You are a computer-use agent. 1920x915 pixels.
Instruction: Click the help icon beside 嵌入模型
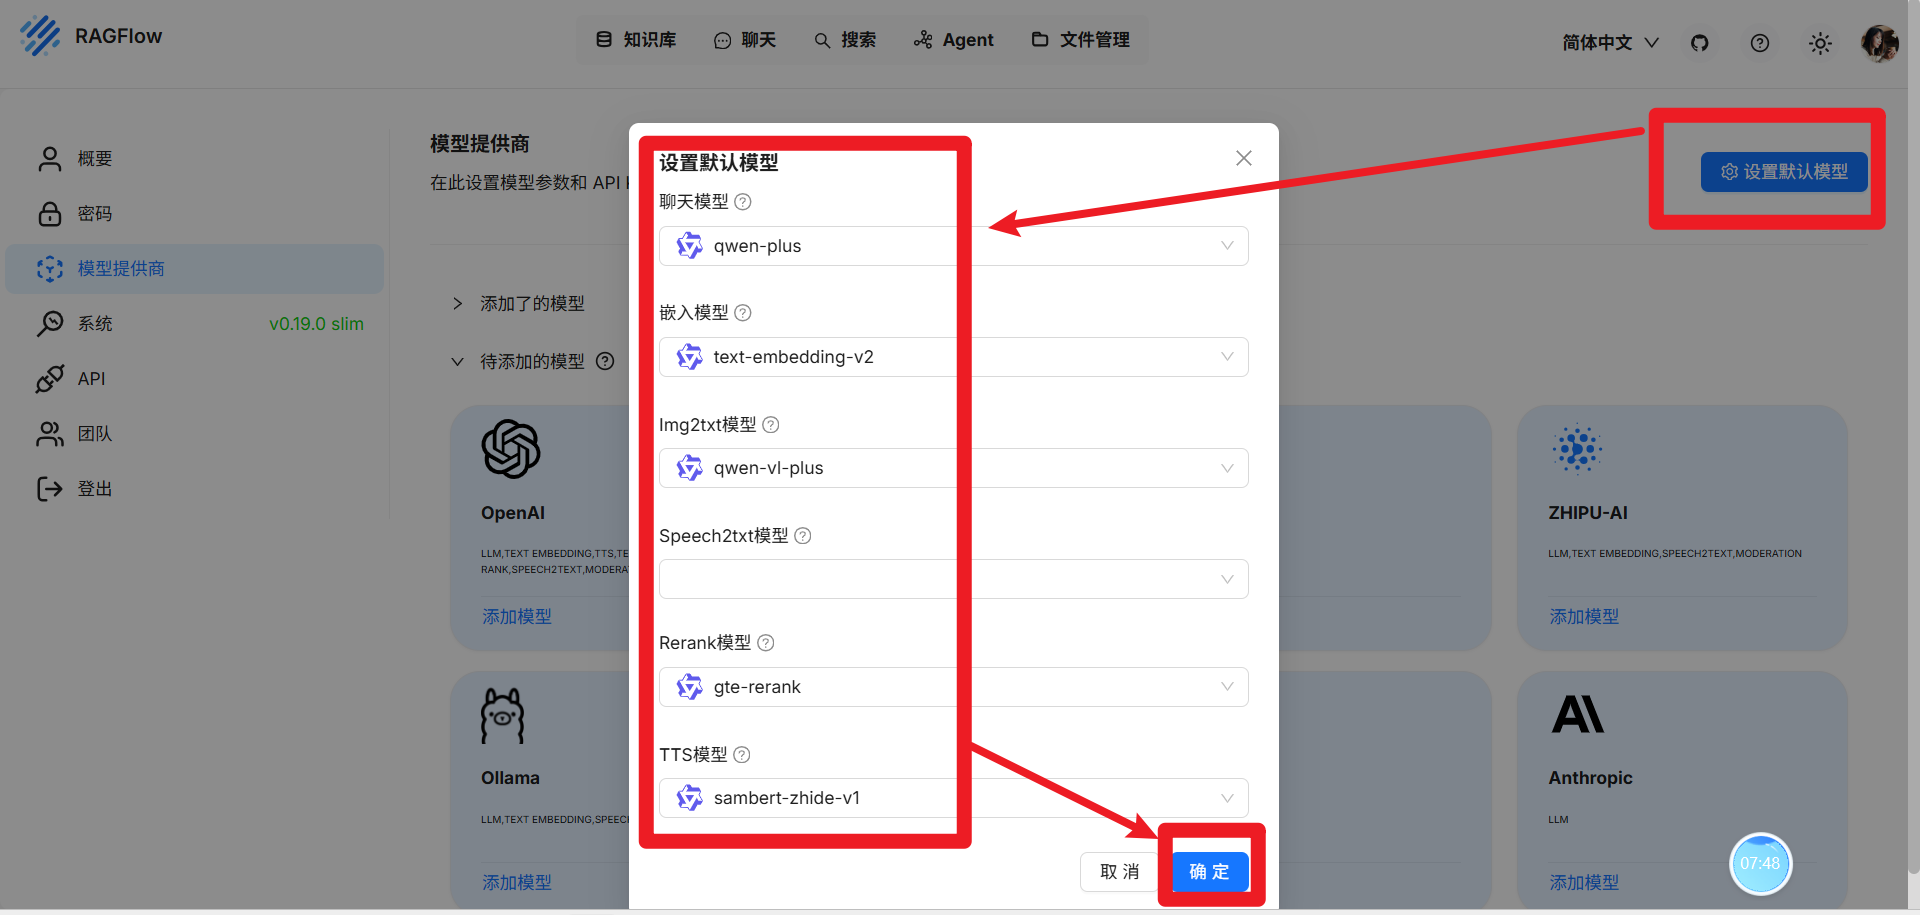743,313
